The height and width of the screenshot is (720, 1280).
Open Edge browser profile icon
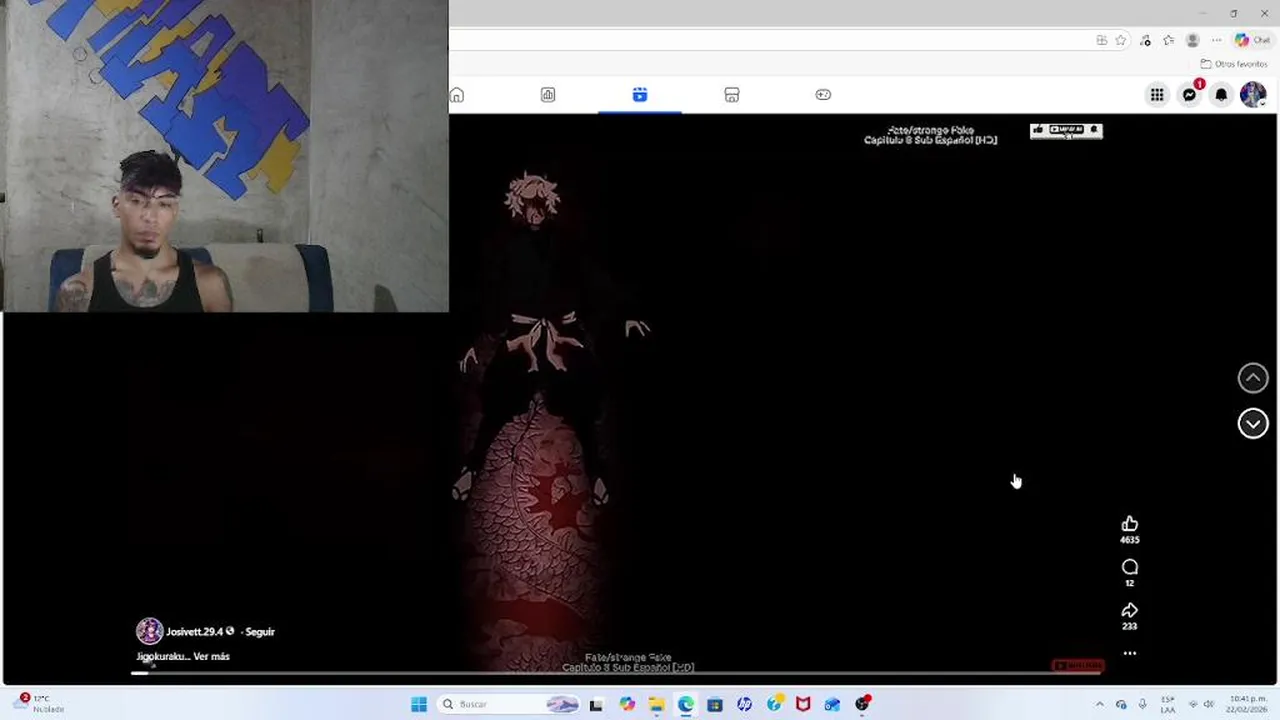(x=1192, y=40)
